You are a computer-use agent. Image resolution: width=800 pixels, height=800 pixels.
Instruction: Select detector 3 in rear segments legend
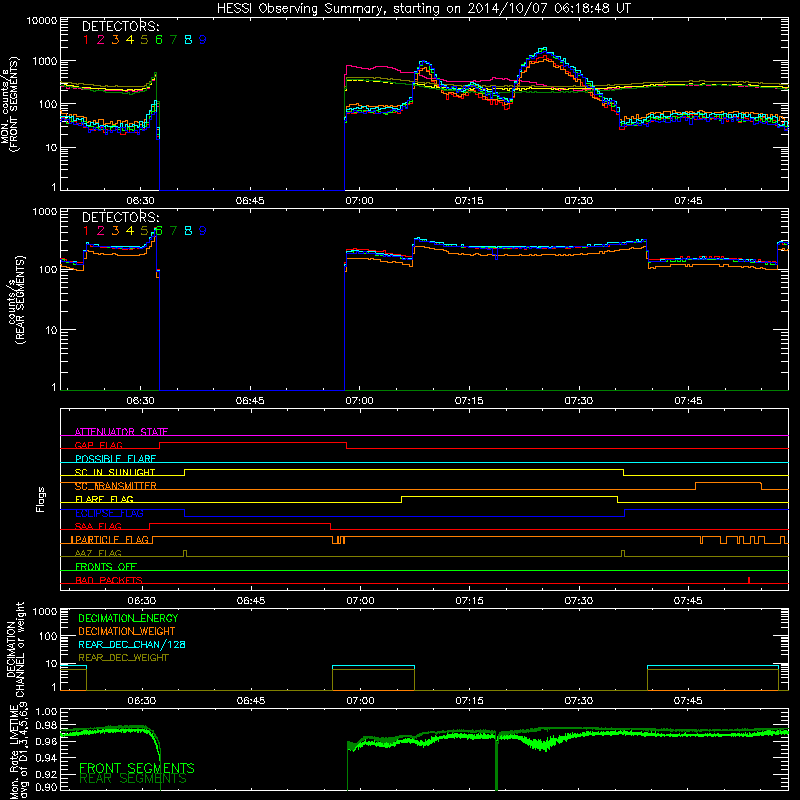click(115, 231)
